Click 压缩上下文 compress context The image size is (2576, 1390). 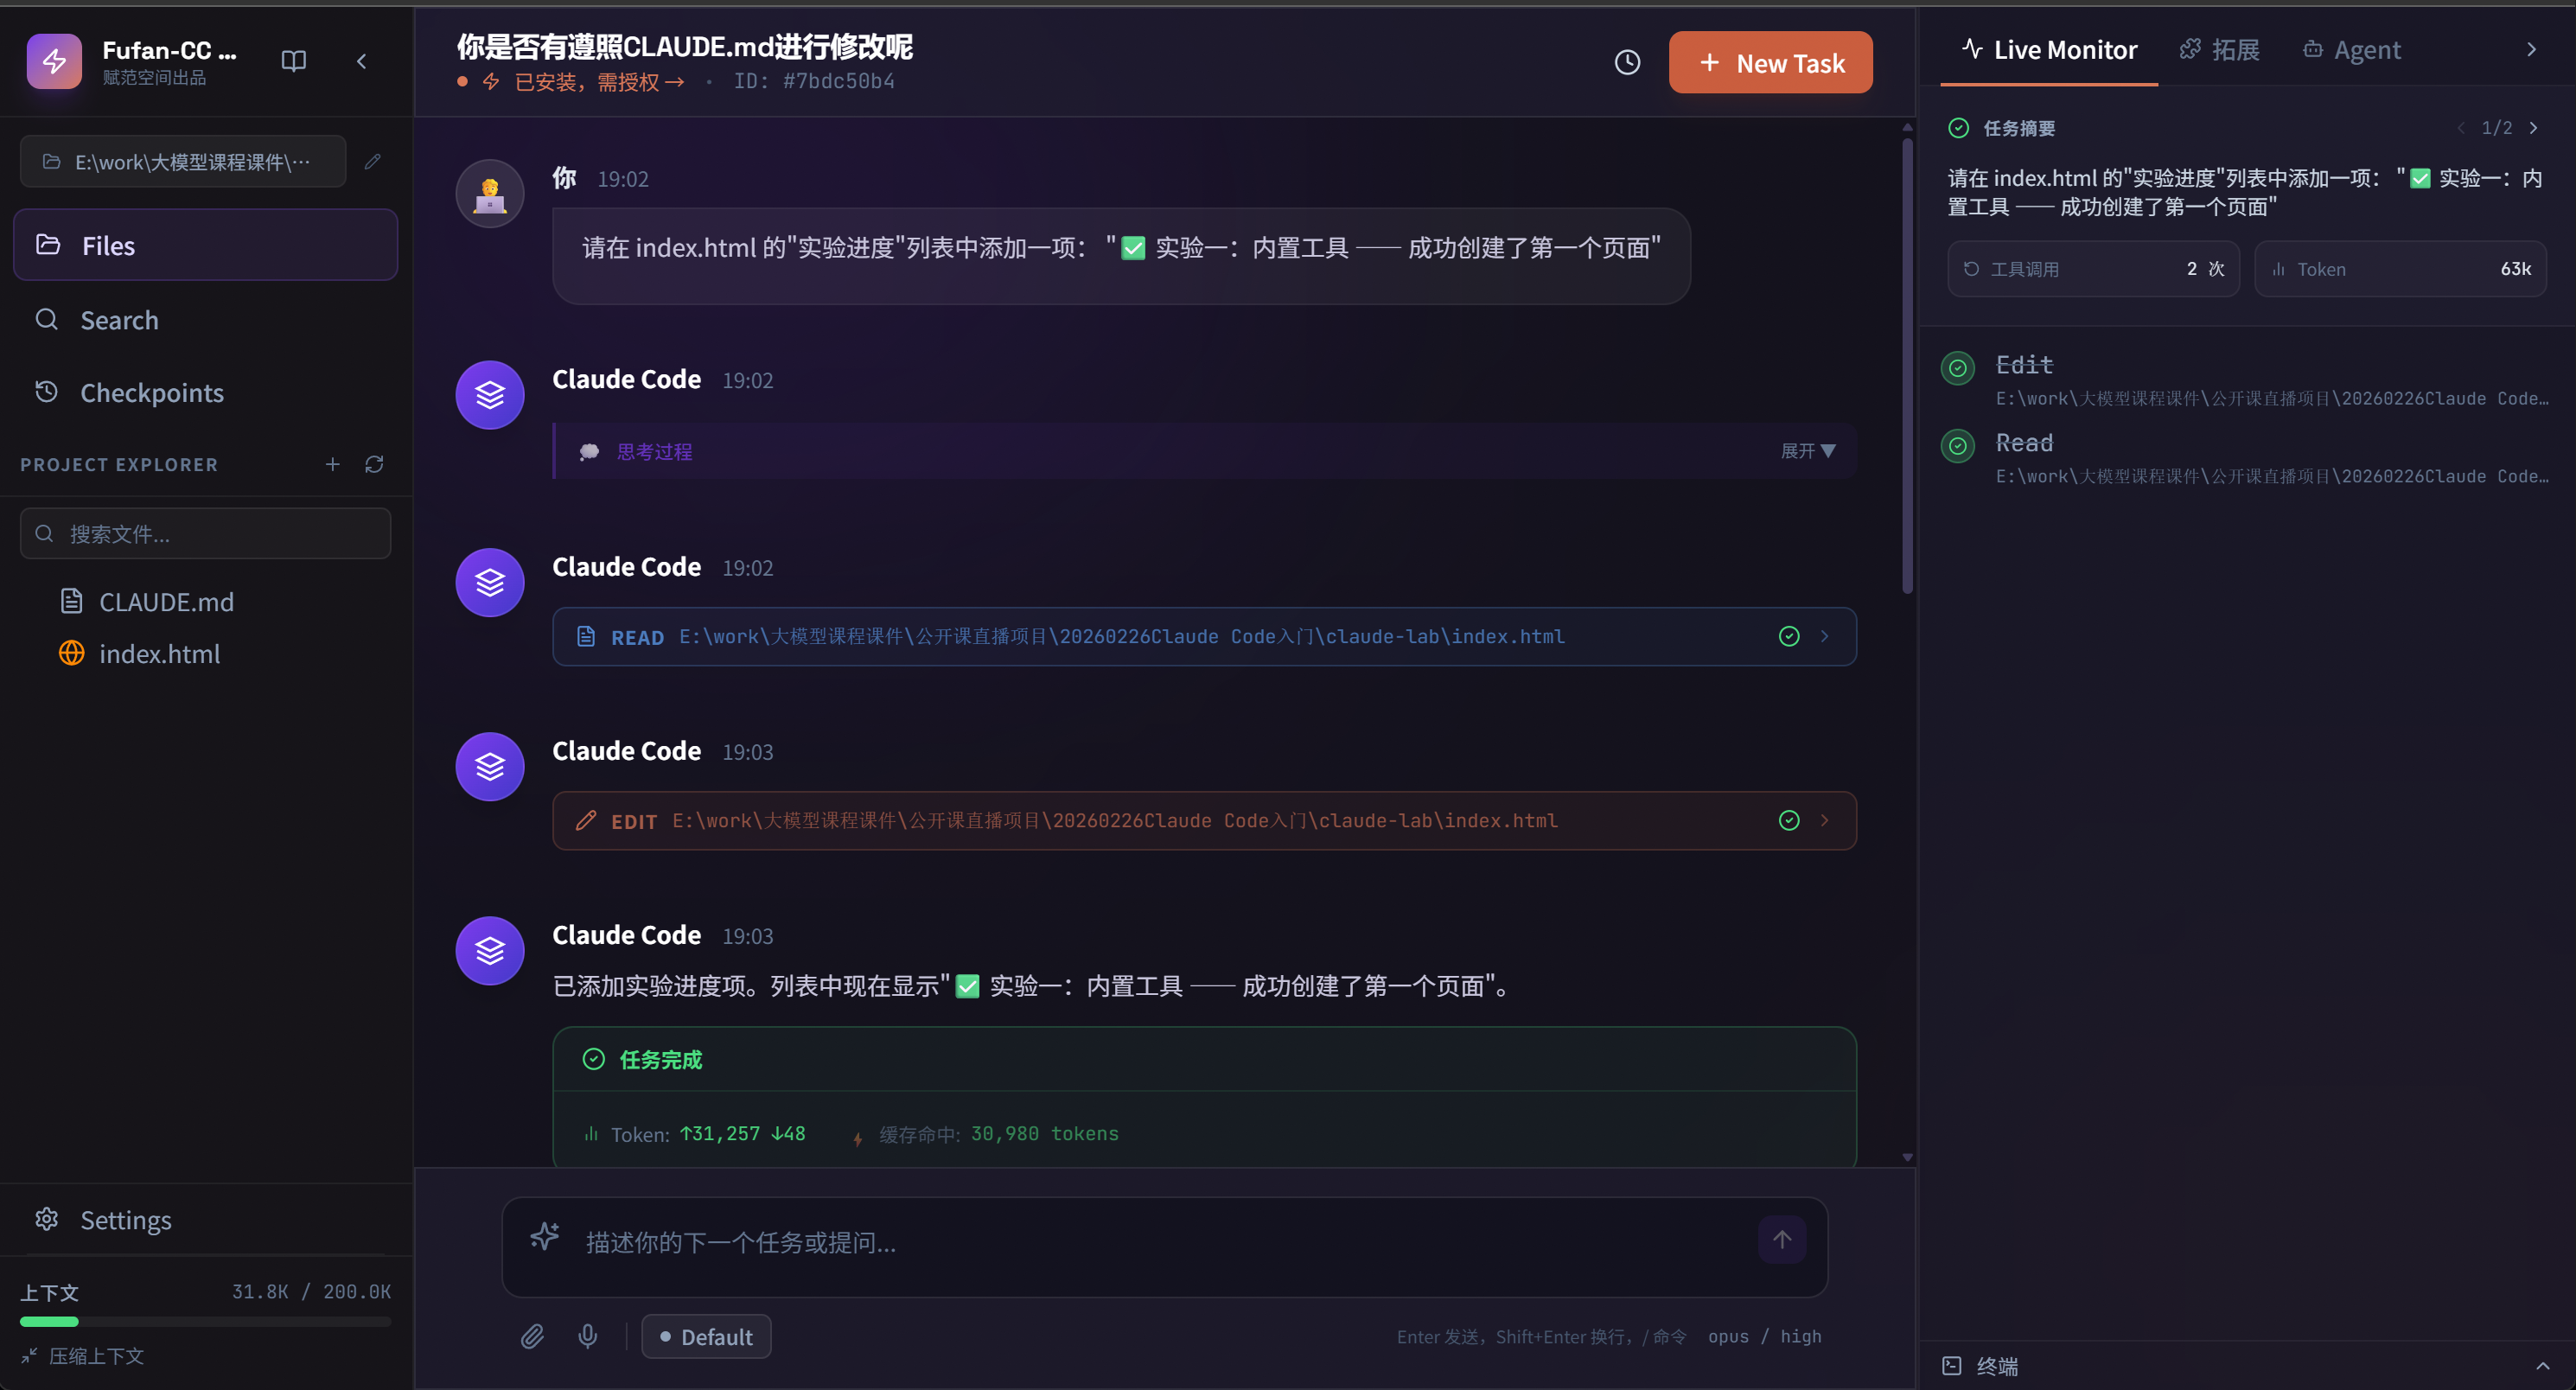pos(83,1356)
